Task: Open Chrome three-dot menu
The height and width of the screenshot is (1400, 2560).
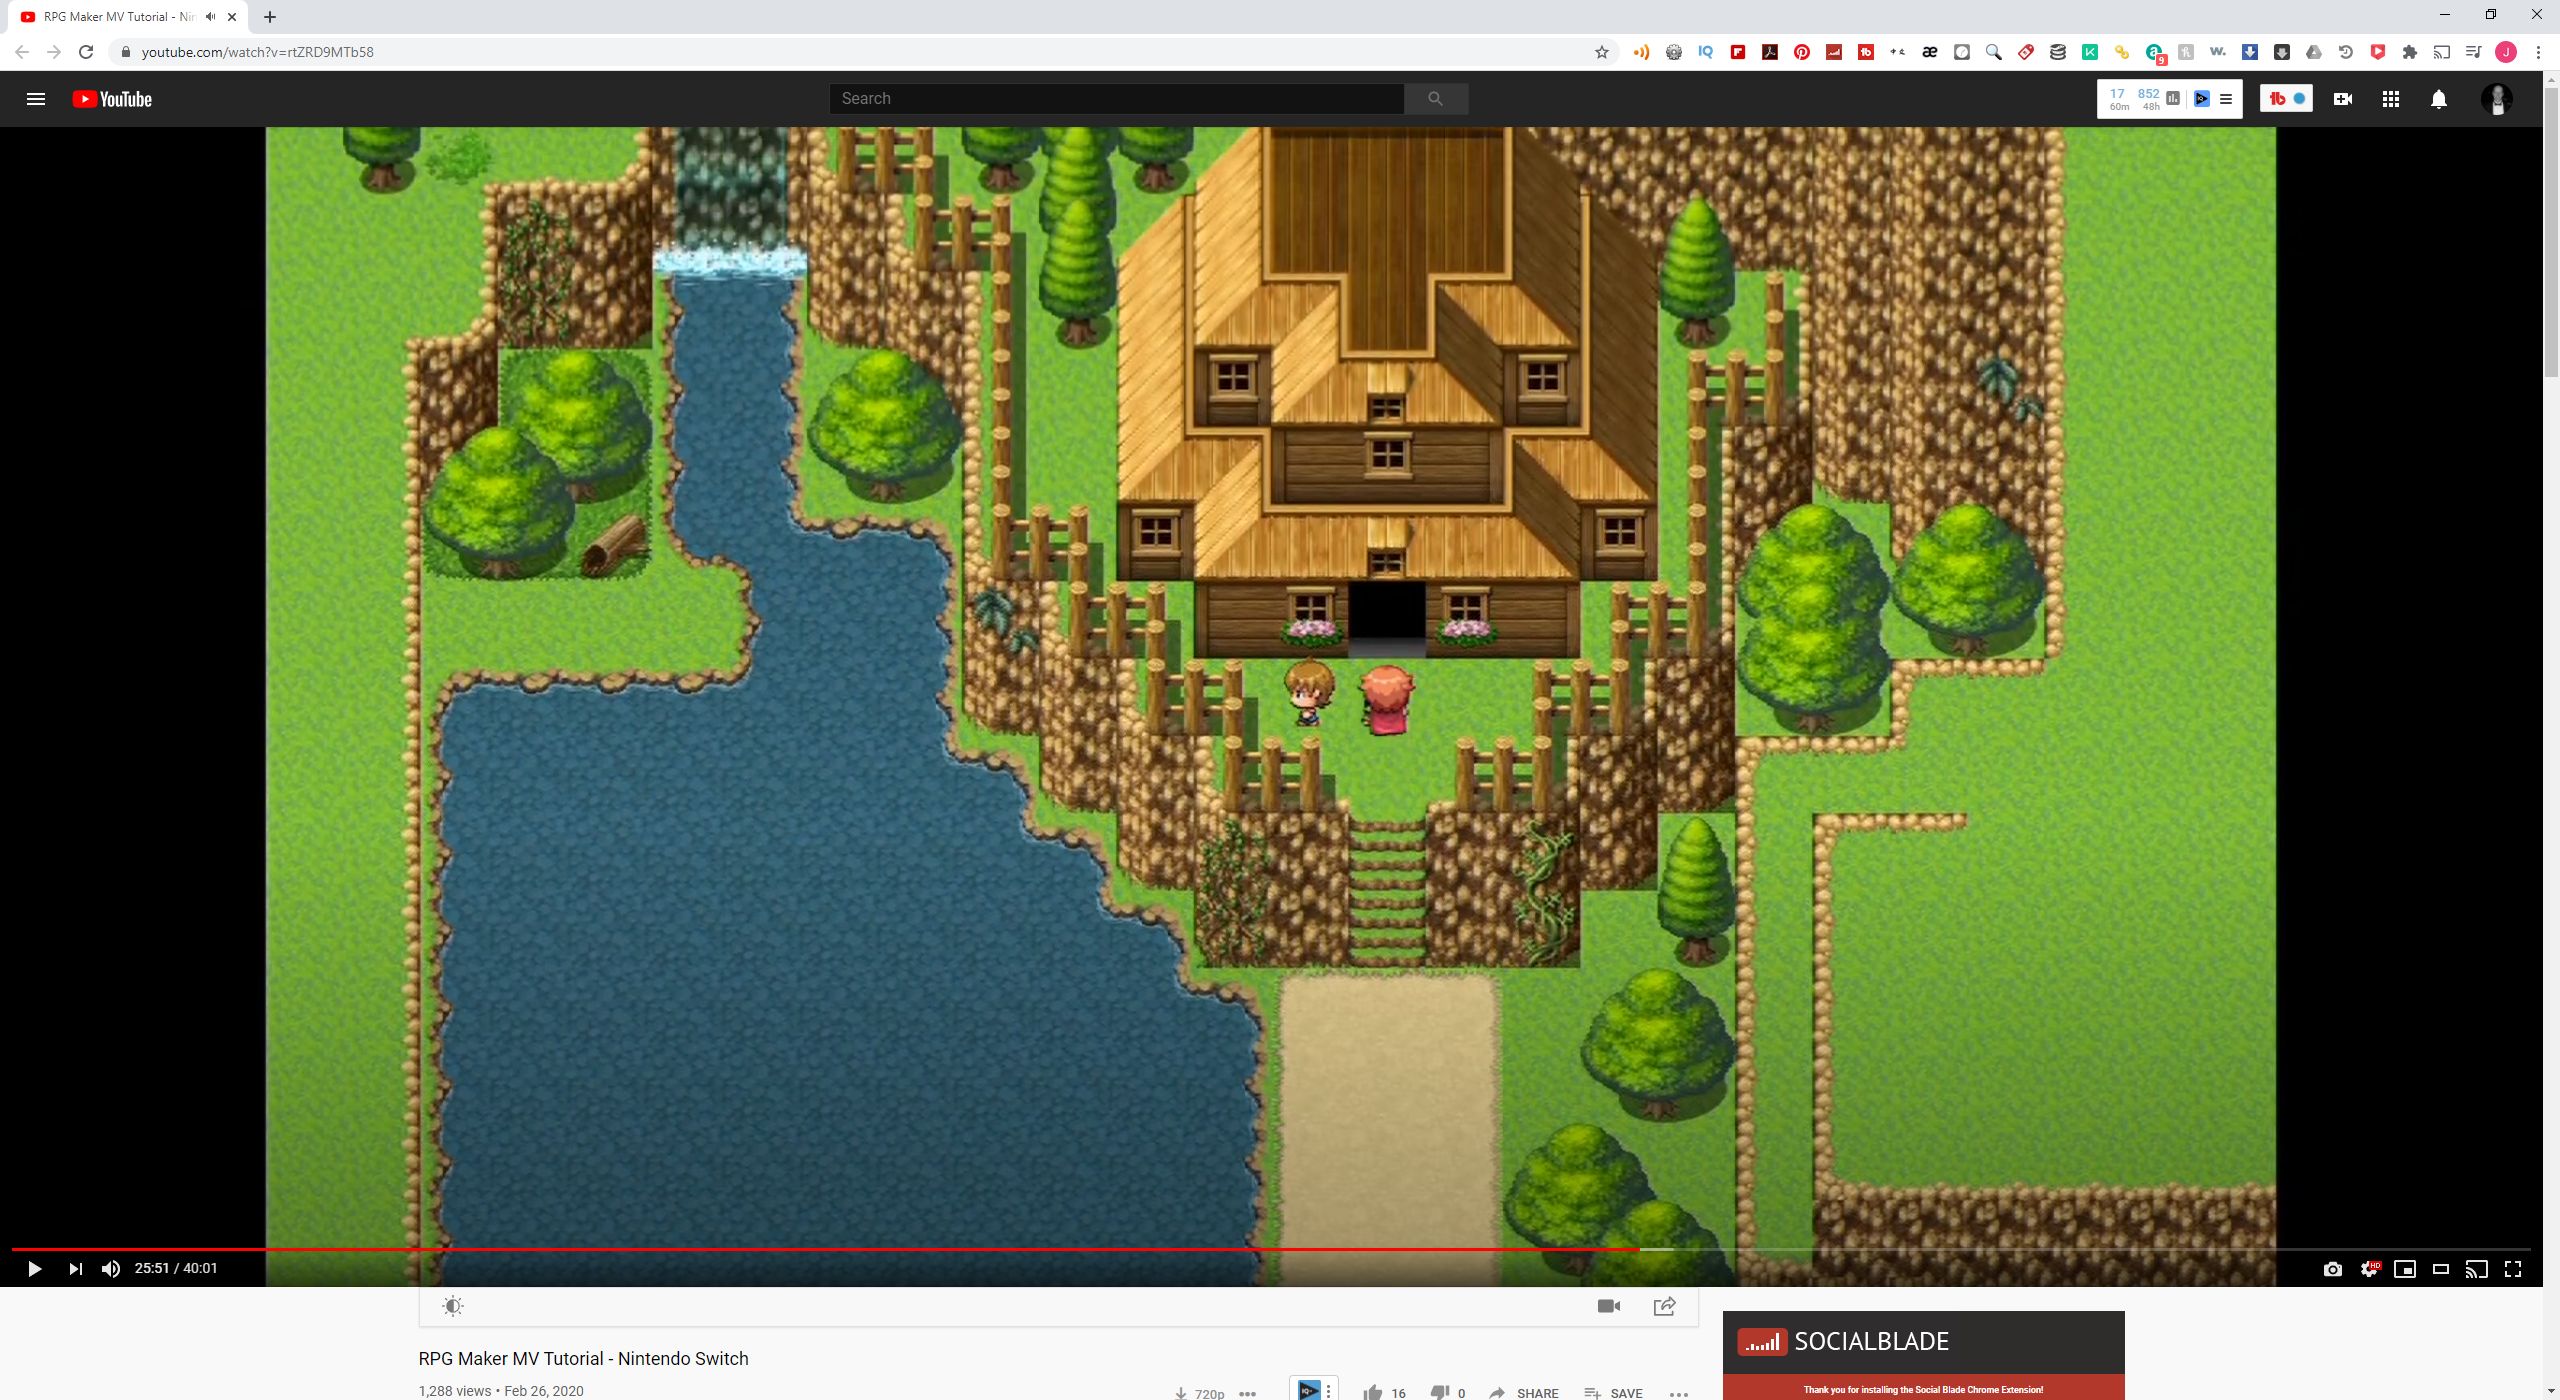Action: [2538, 52]
